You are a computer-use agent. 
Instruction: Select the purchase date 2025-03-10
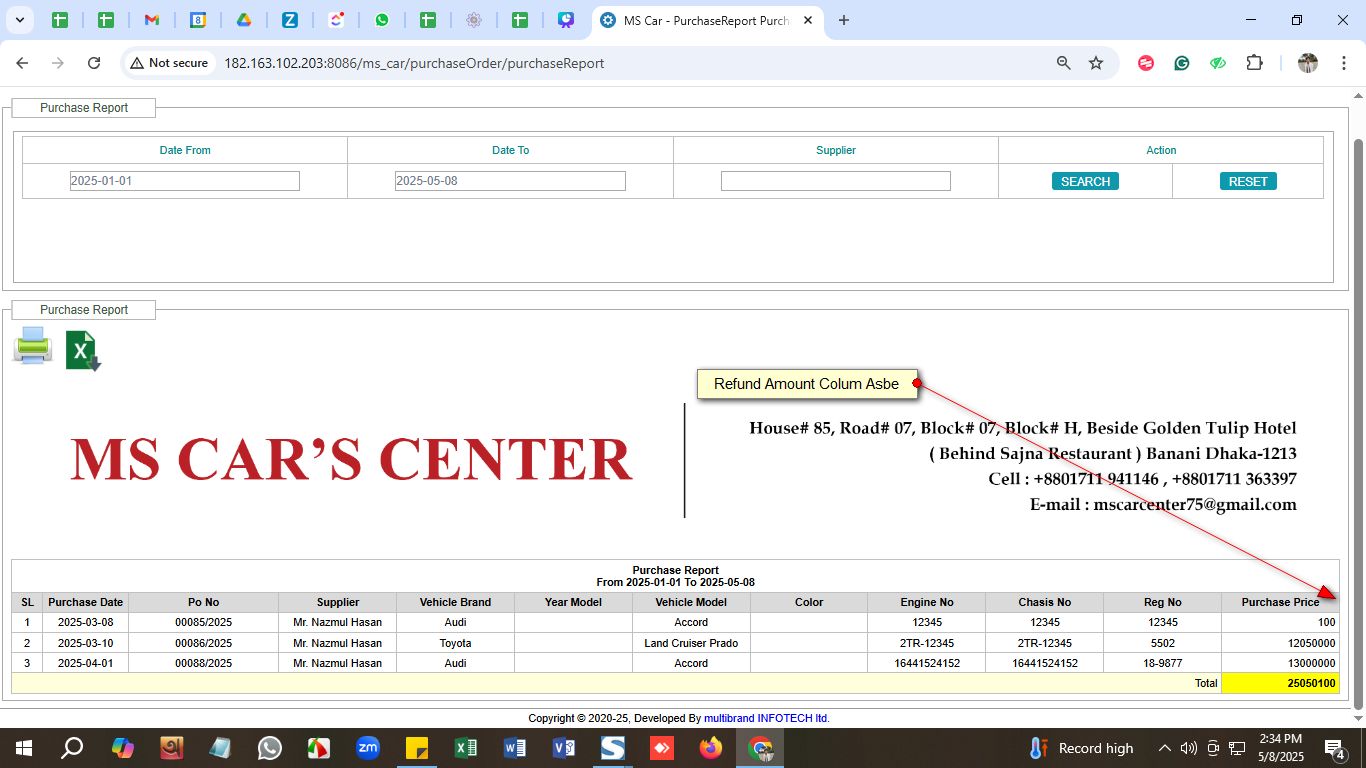pos(86,643)
